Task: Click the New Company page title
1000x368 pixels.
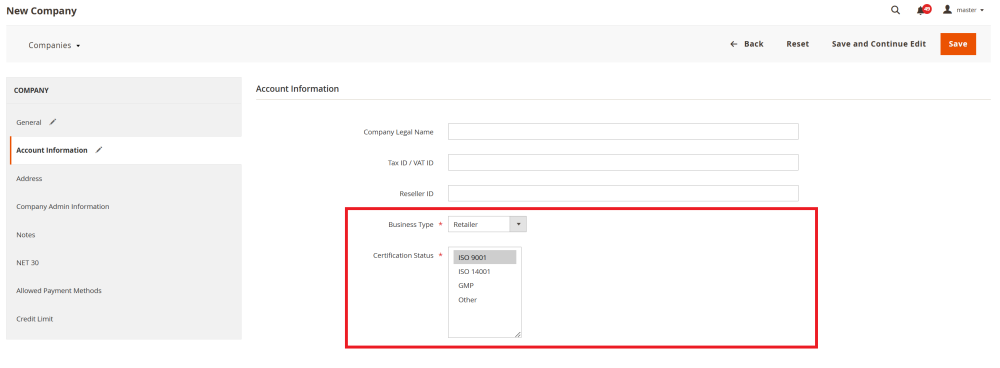Action: pyautogui.click(x=41, y=11)
